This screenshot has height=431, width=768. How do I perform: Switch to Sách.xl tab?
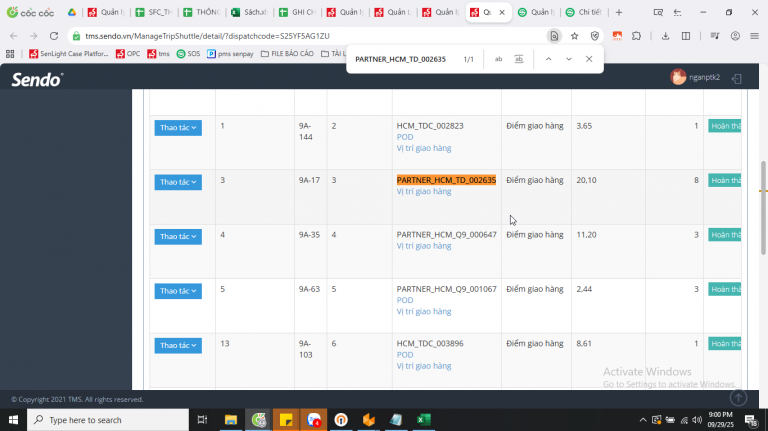(x=250, y=12)
